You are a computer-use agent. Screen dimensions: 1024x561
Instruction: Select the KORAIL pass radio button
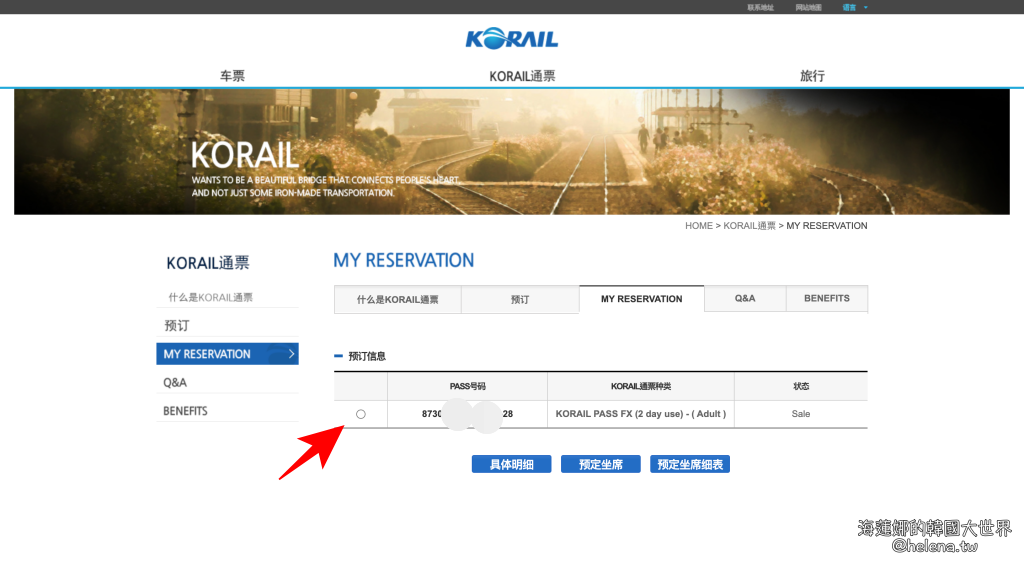pos(361,414)
